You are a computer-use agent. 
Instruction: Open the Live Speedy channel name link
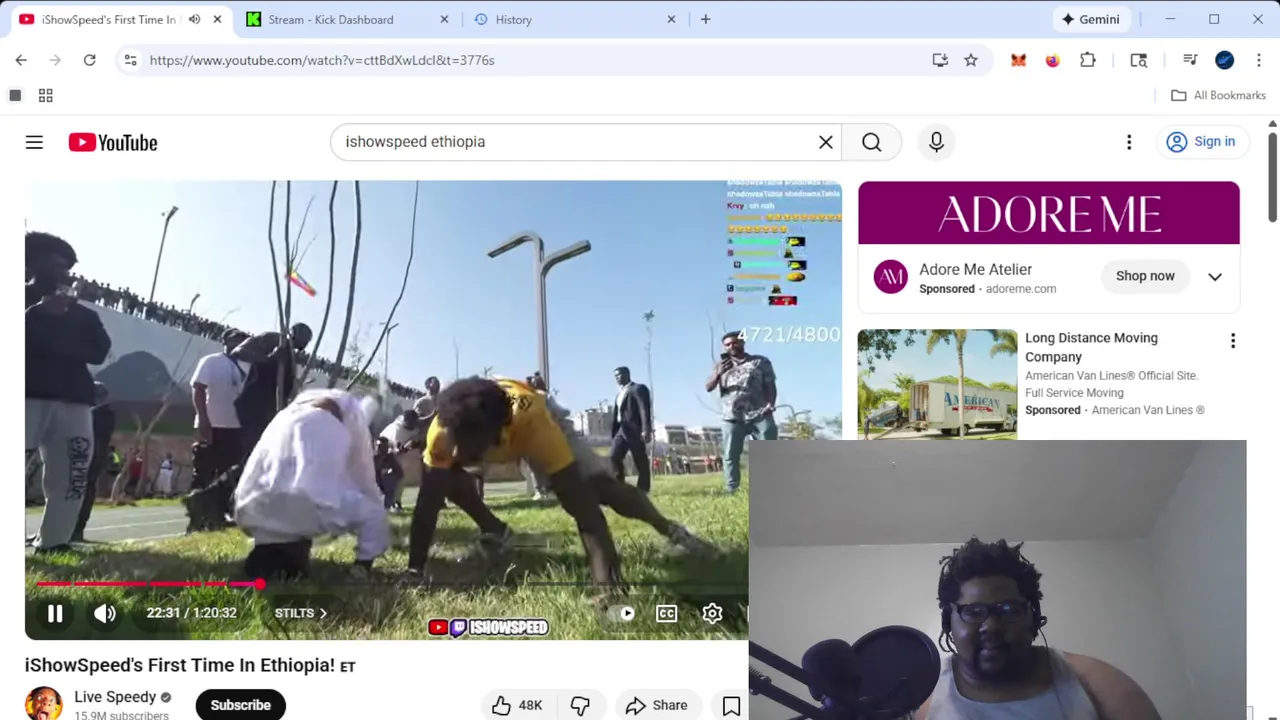coord(115,697)
